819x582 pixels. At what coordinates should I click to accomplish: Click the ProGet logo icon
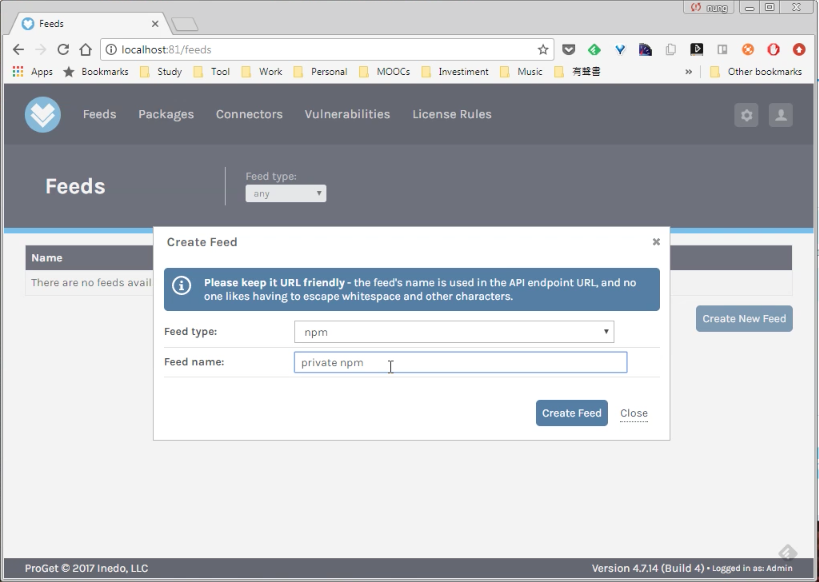coord(43,114)
